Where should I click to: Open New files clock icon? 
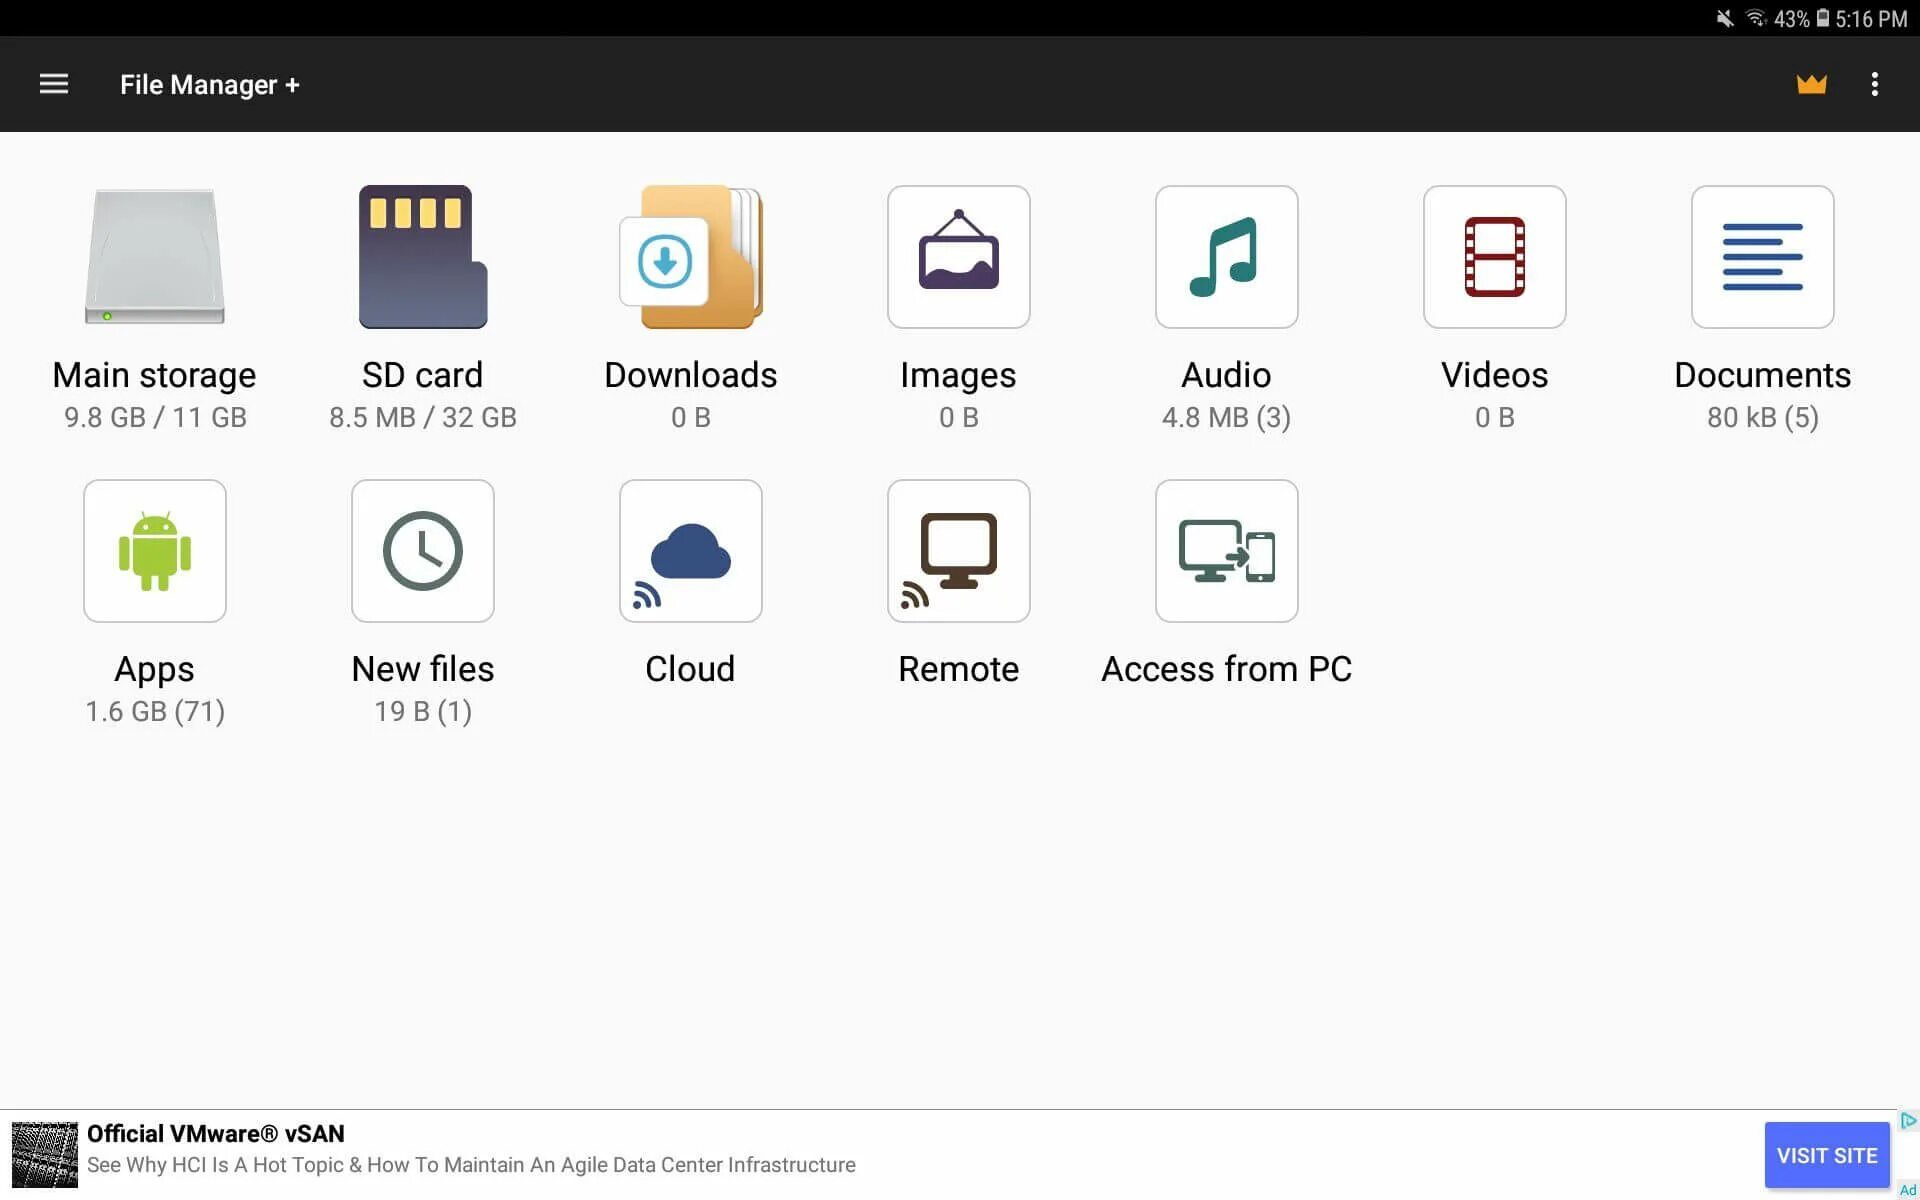click(x=423, y=551)
